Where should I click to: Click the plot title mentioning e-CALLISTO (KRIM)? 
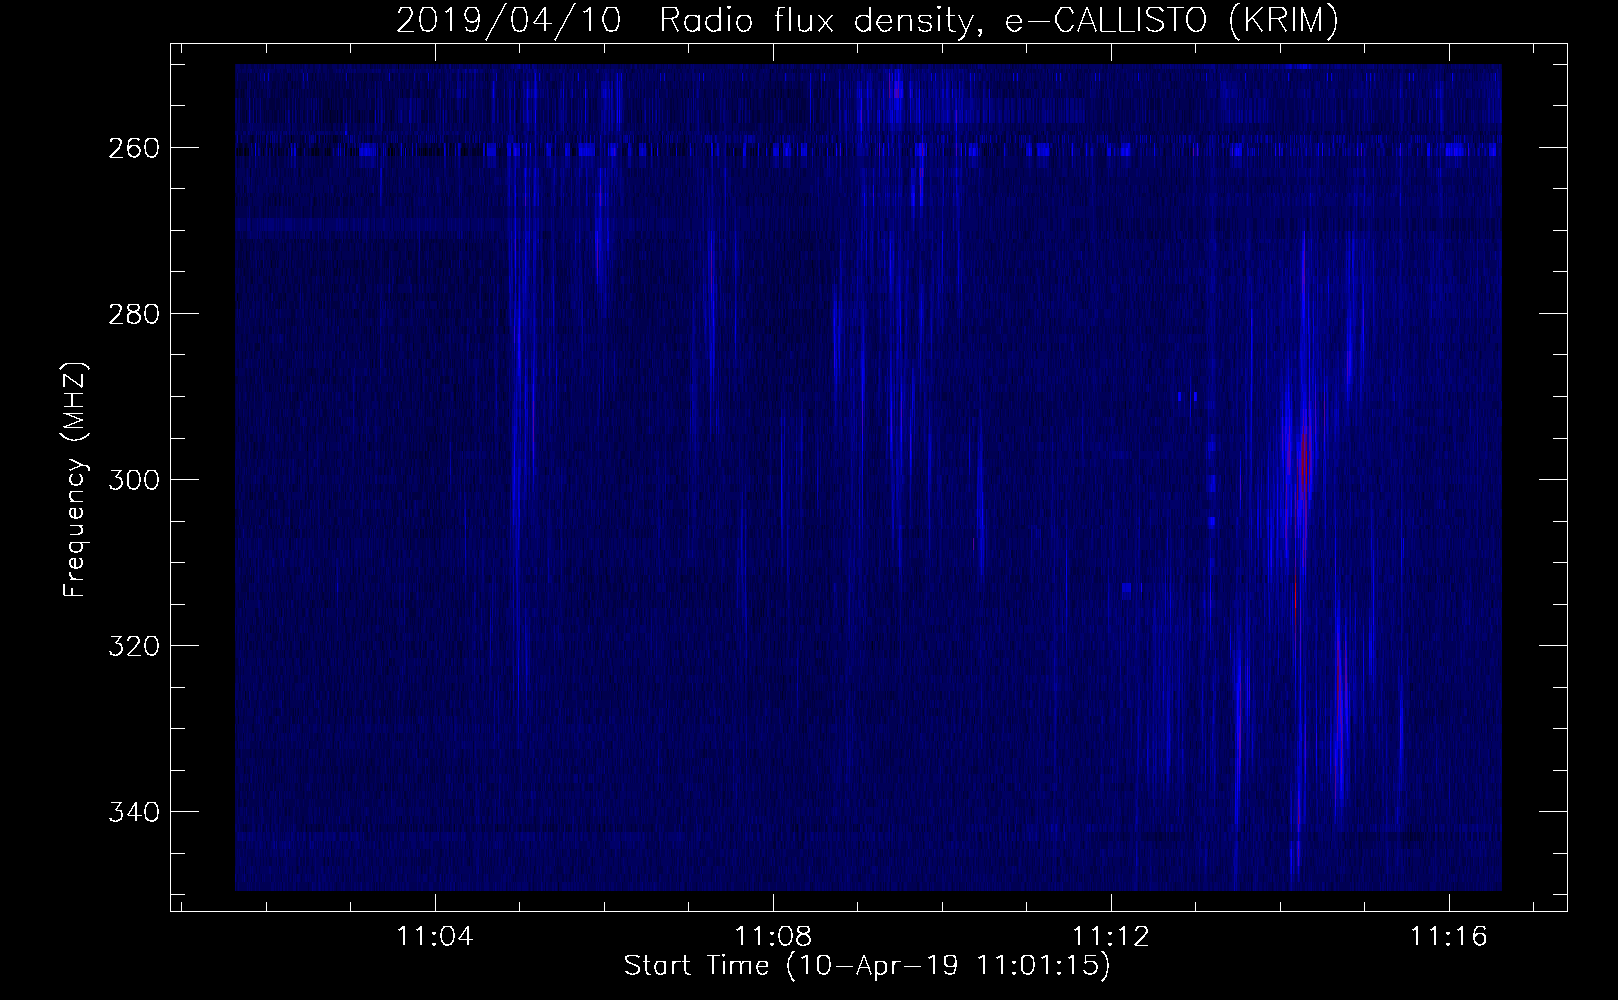click(x=867, y=20)
